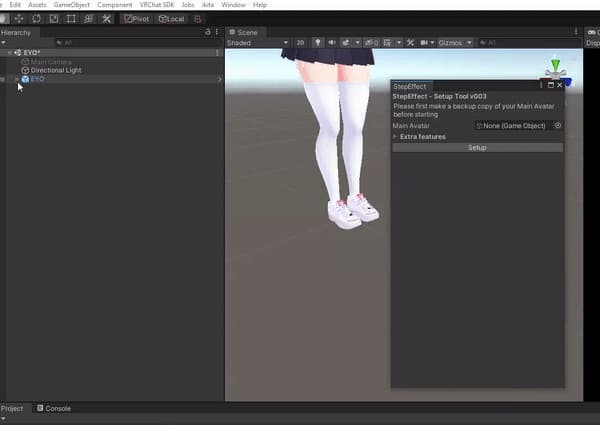This screenshot has height=425, width=600.
Task: Select the Move tool in toolbar
Action: click(19, 19)
